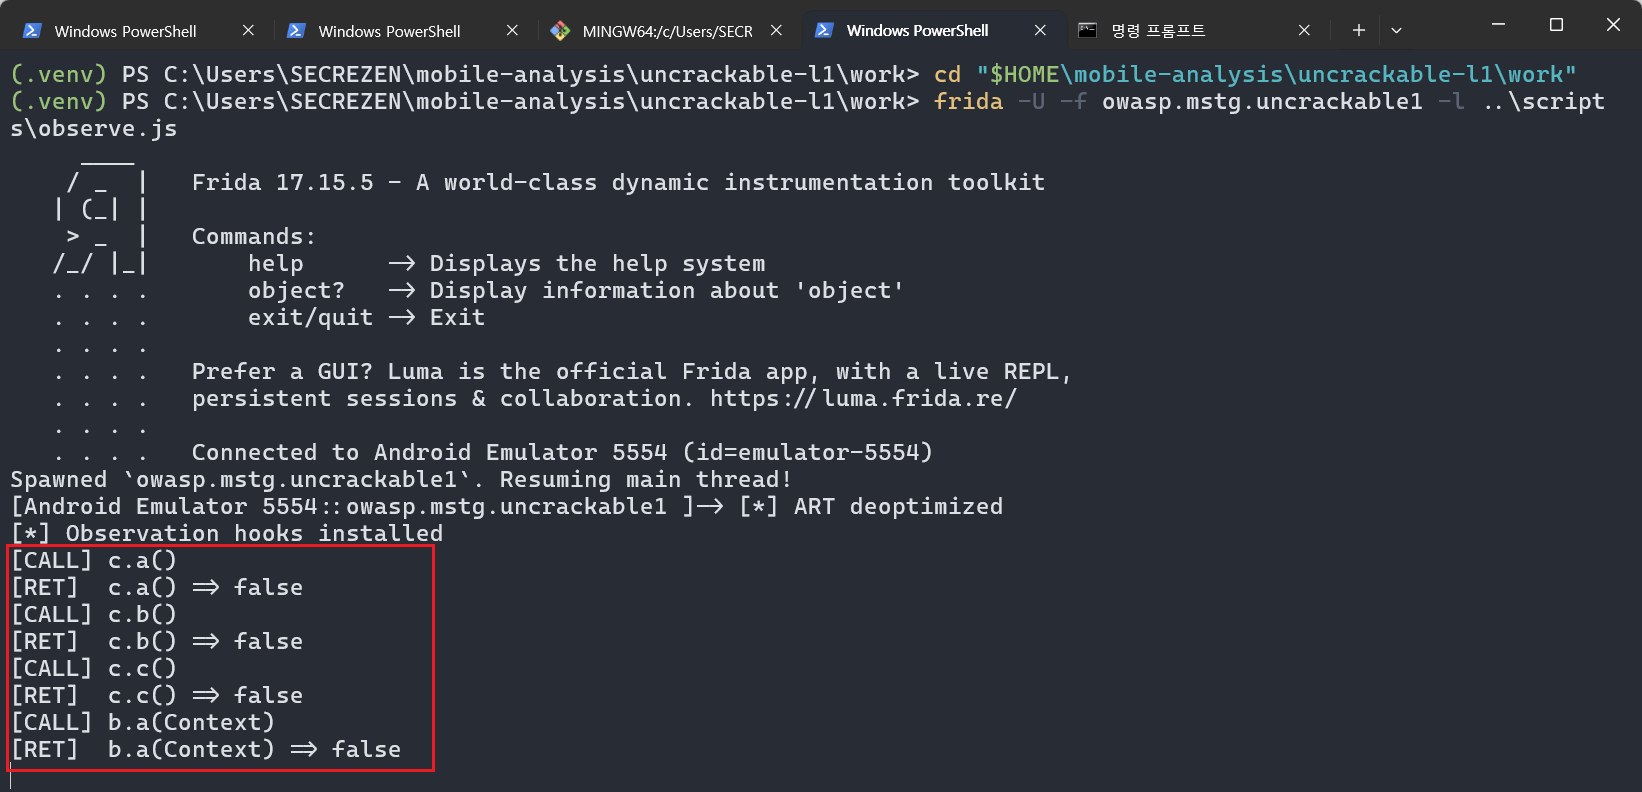Click the b.a(Context) false return line
The height and width of the screenshot is (792, 1642).
point(206,750)
